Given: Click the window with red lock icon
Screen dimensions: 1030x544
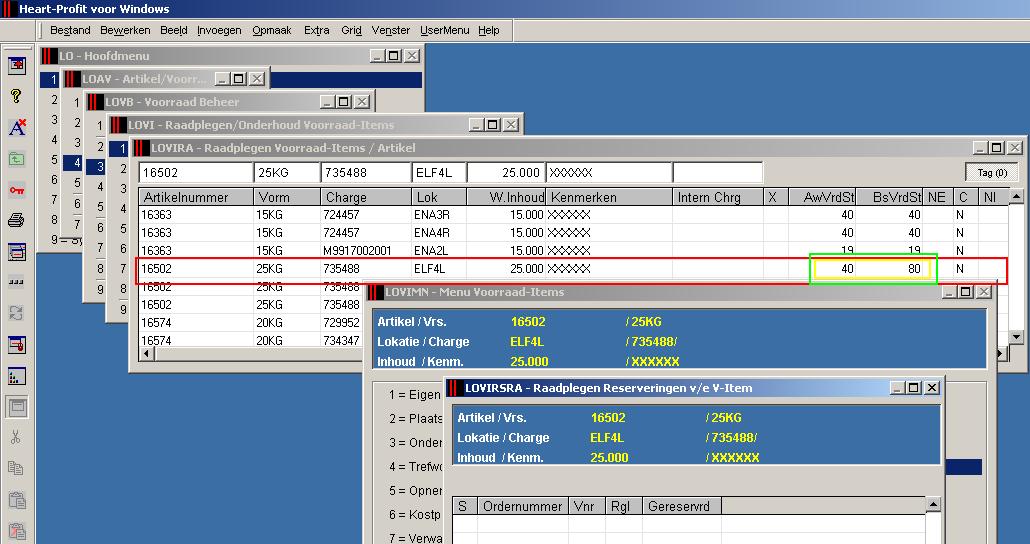Looking at the screenshot, I should (17, 344).
